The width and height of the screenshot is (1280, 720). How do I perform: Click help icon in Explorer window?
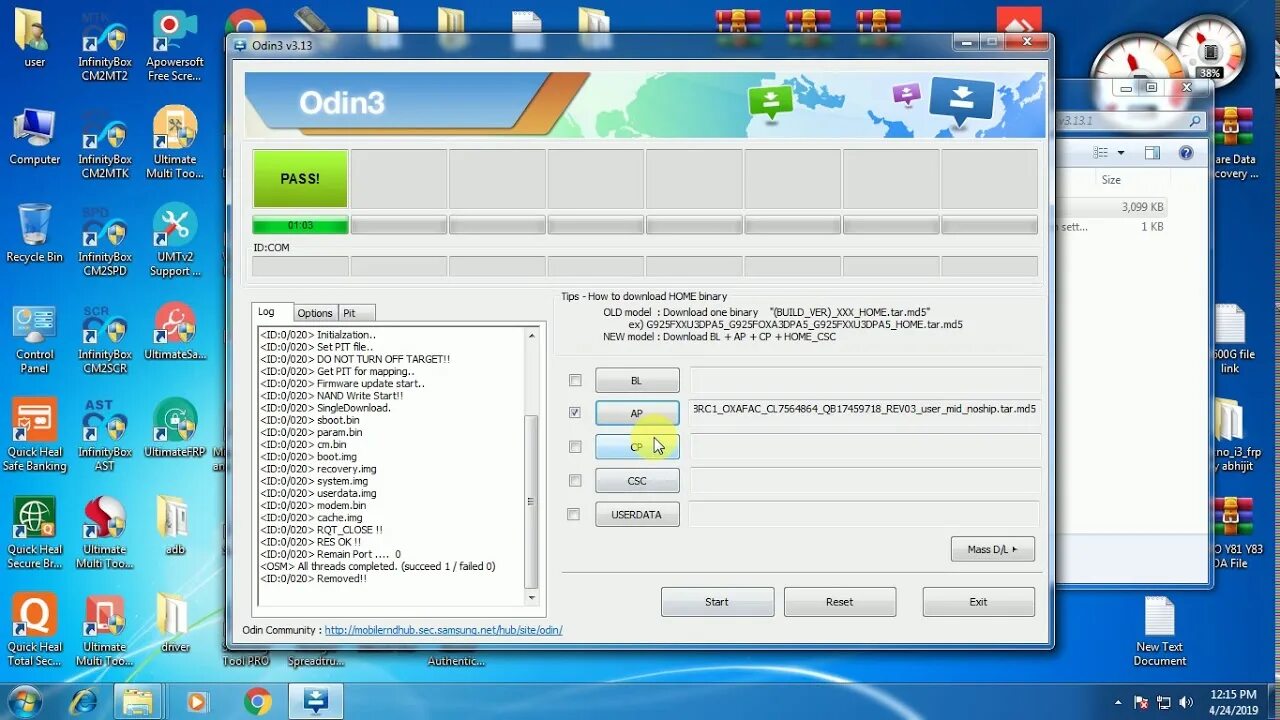[x=1186, y=153]
